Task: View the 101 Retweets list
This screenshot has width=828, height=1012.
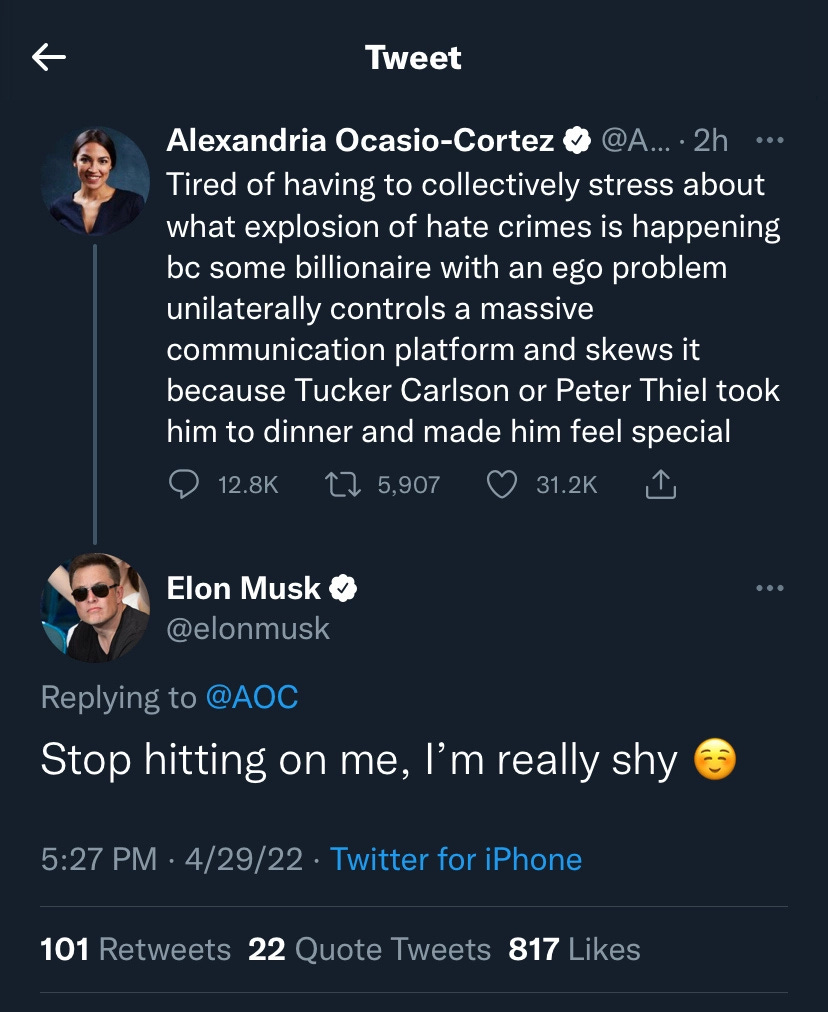Action: point(136,949)
